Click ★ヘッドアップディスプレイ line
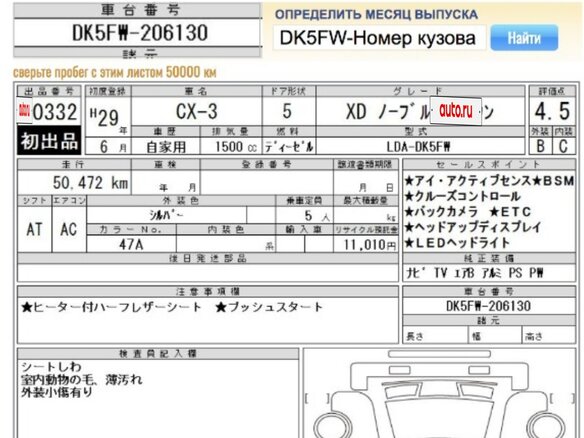The image size is (584, 438). (x=473, y=227)
